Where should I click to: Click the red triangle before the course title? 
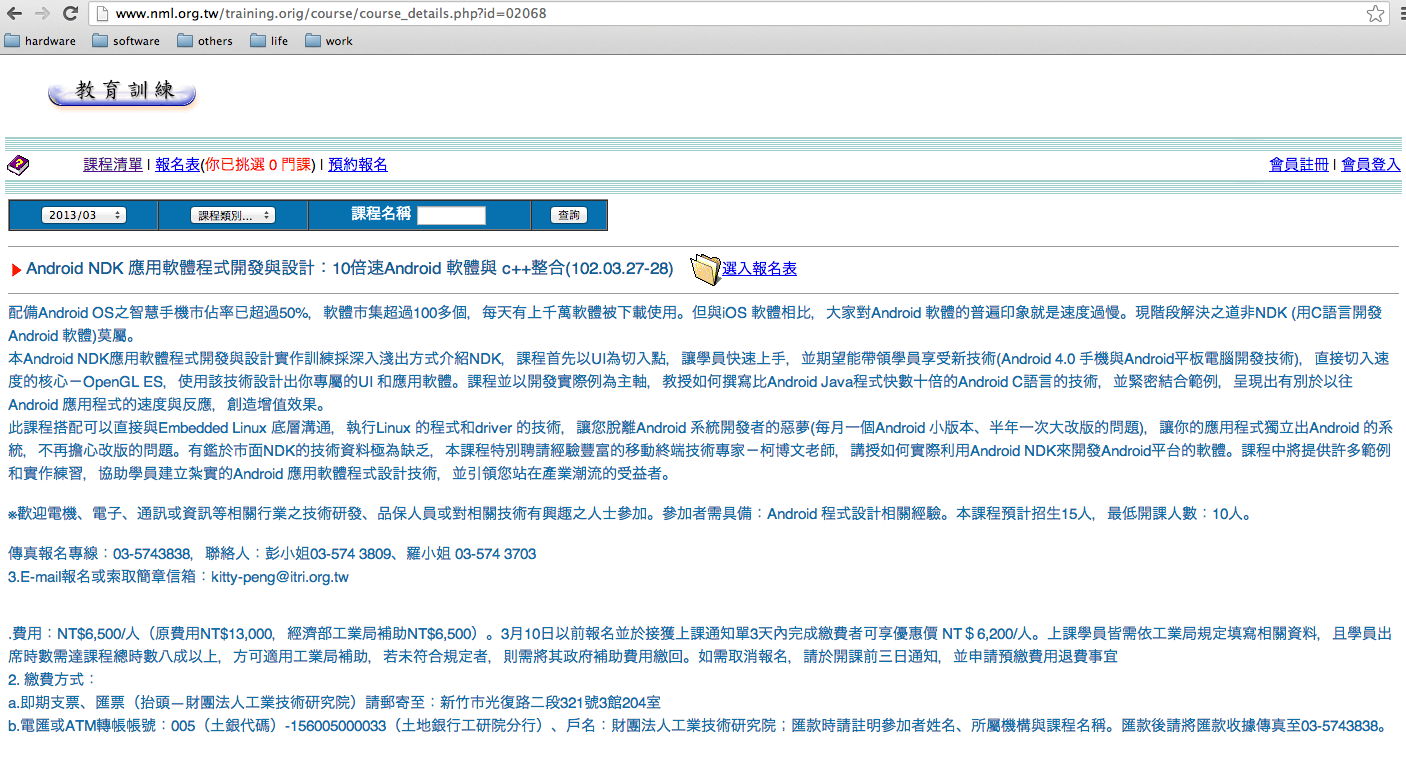[16, 270]
